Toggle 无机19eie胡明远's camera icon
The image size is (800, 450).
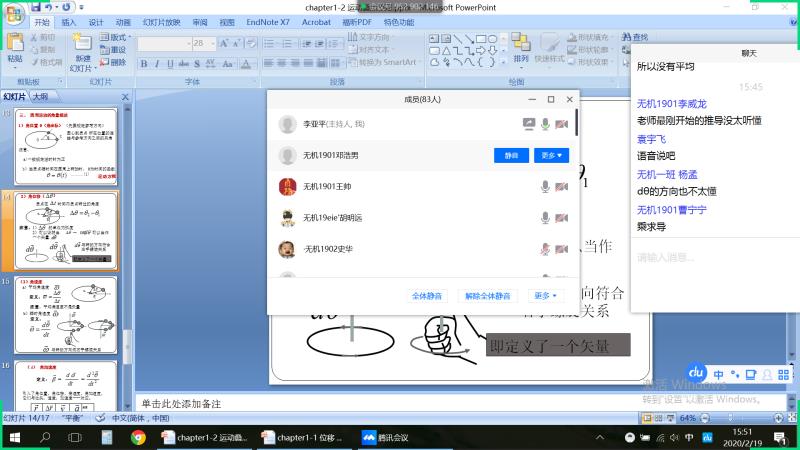click(562, 218)
